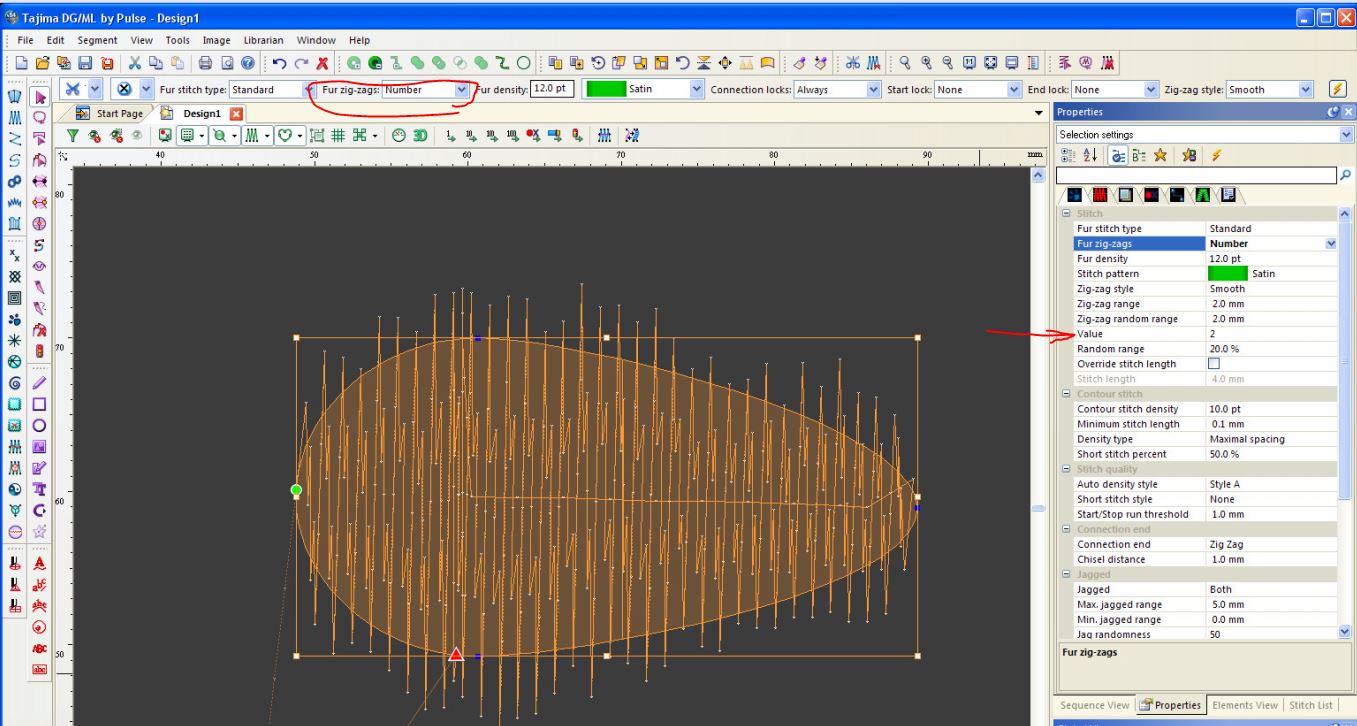The height and width of the screenshot is (726, 1357).
Task: Click the Zoom in magnifier icon
Action: [x=924, y=64]
